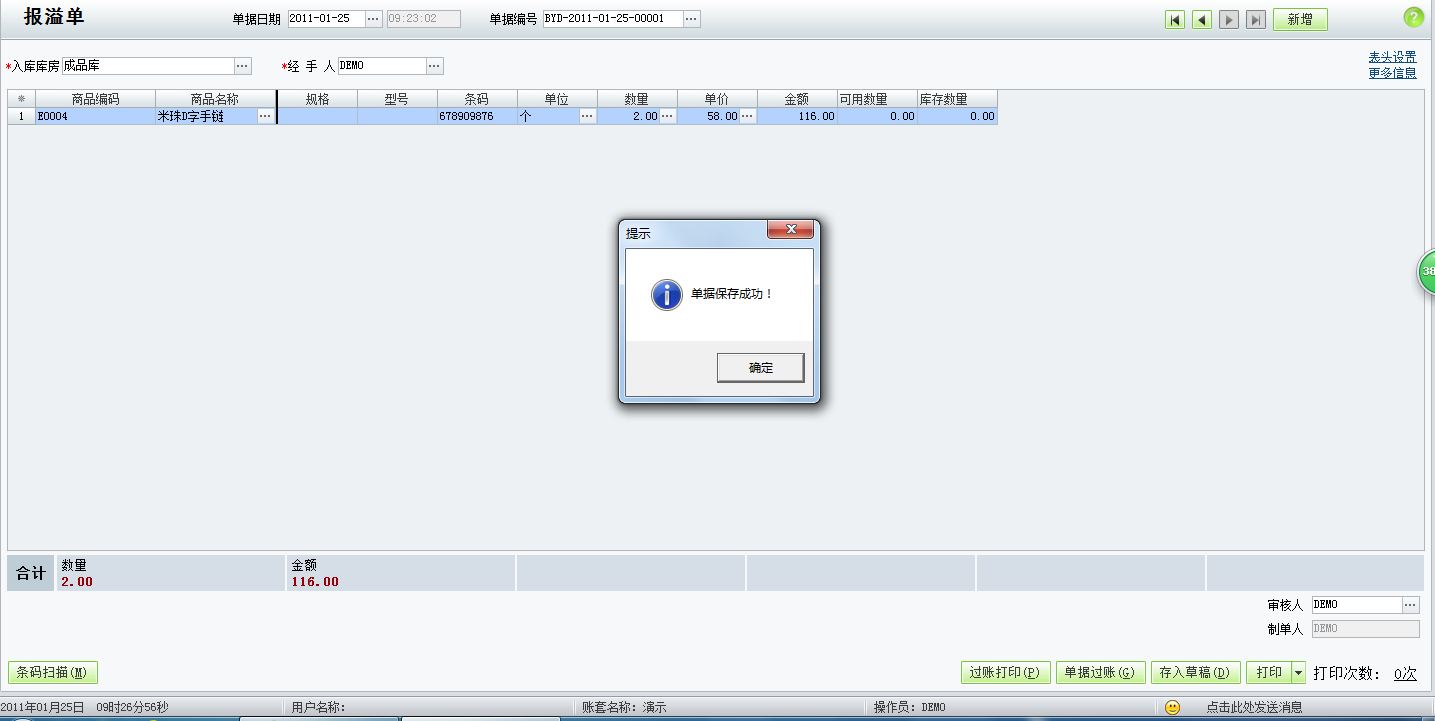This screenshot has height=721, width=1435.
Task: Open the 更多信息 link
Action: point(1392,73)
